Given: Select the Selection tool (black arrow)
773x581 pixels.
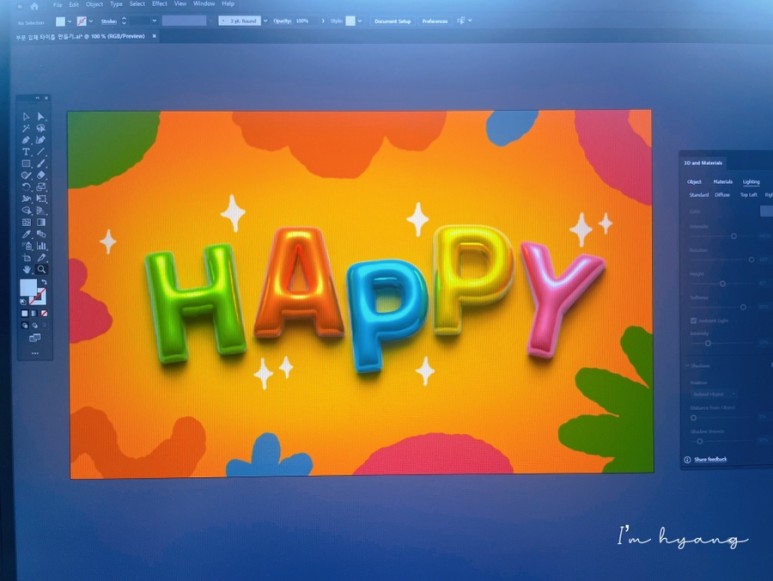Looking at the screenshot, I should 26,117.
